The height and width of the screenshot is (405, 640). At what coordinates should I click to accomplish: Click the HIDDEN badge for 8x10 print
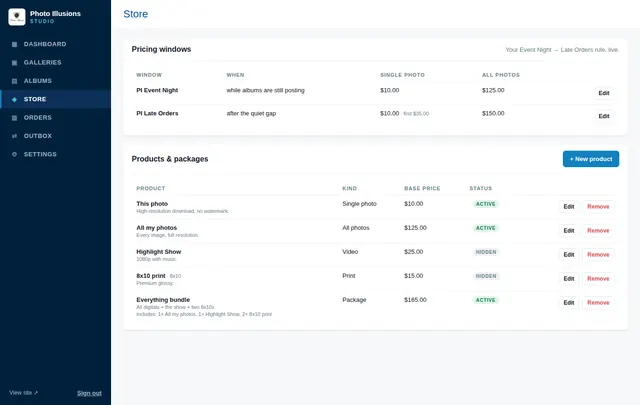point(486,276)
